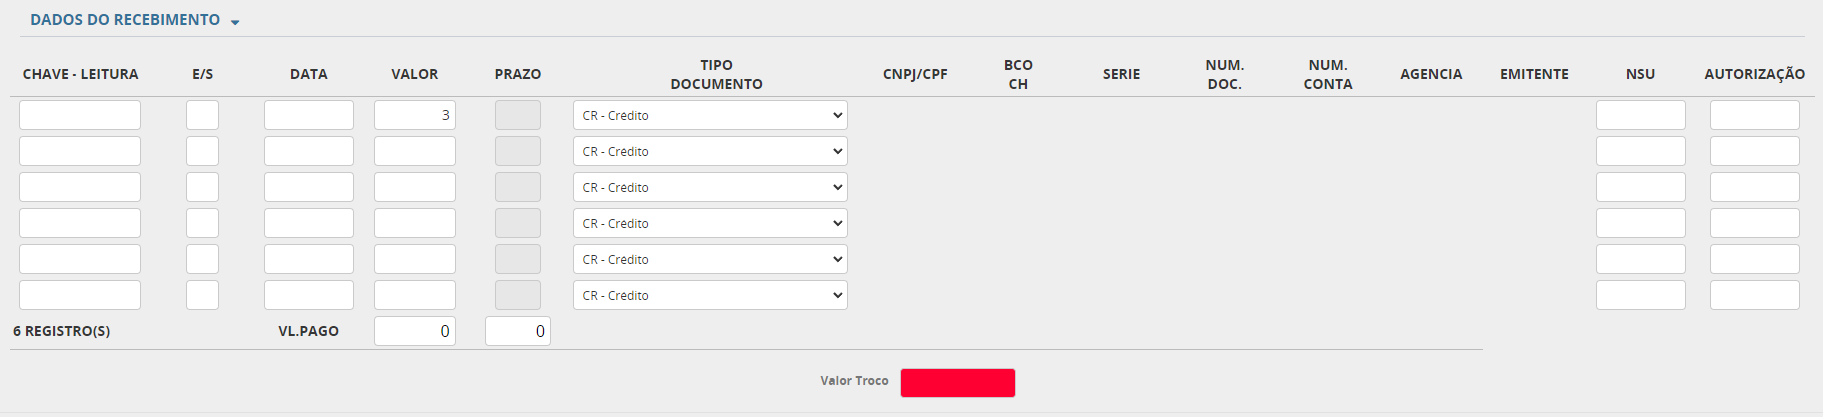Open last row Tipo Documento dropdown
The image size is (1823, 417).
(710, 295)
